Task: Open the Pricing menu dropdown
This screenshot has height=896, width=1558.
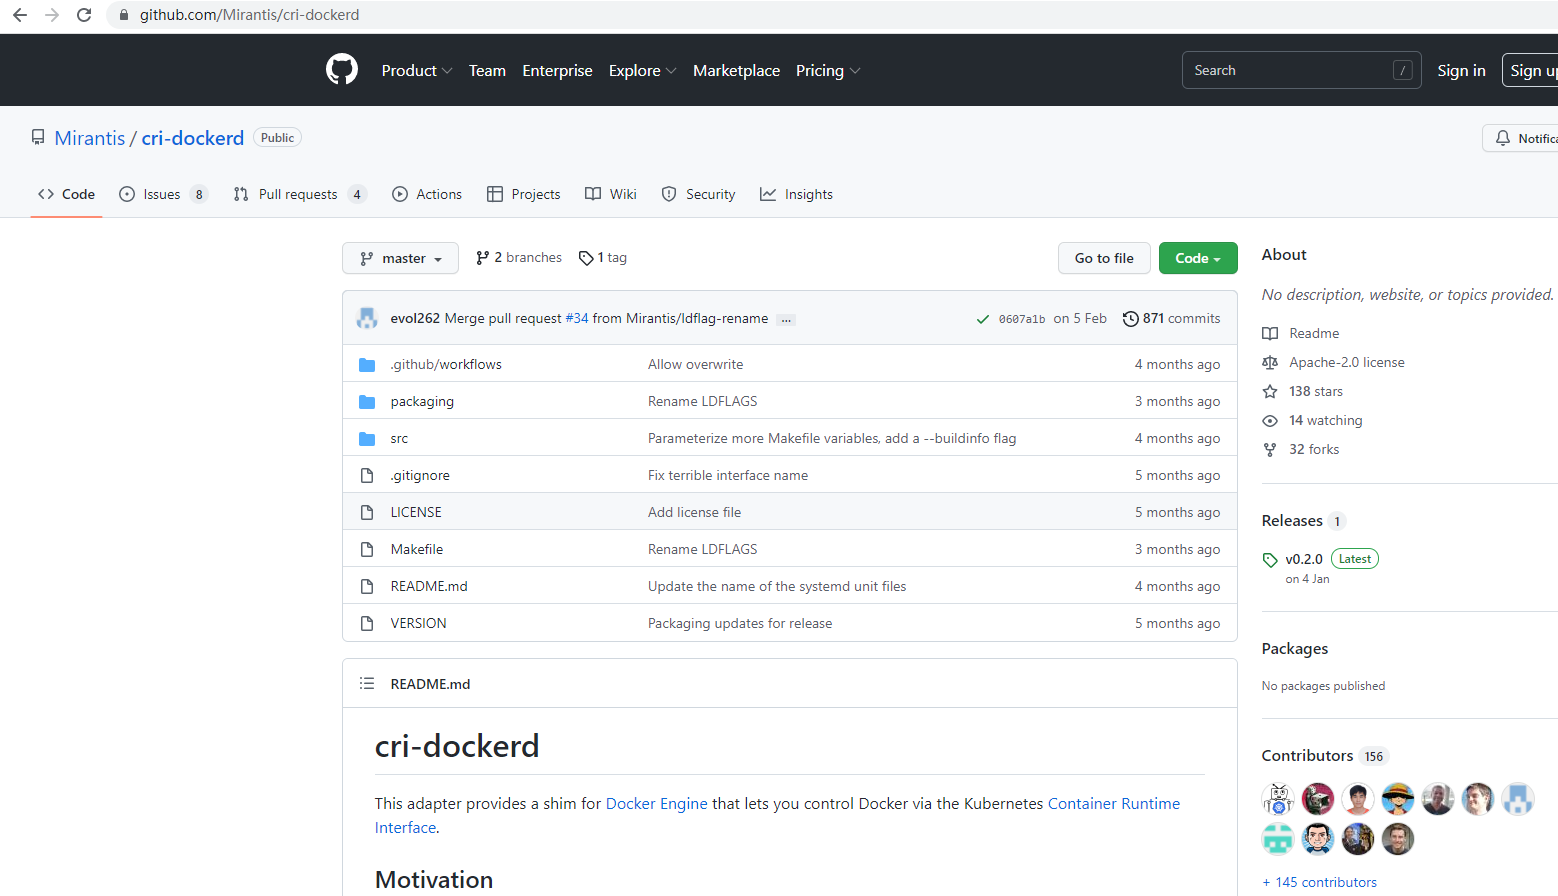Action: point(828,71)
